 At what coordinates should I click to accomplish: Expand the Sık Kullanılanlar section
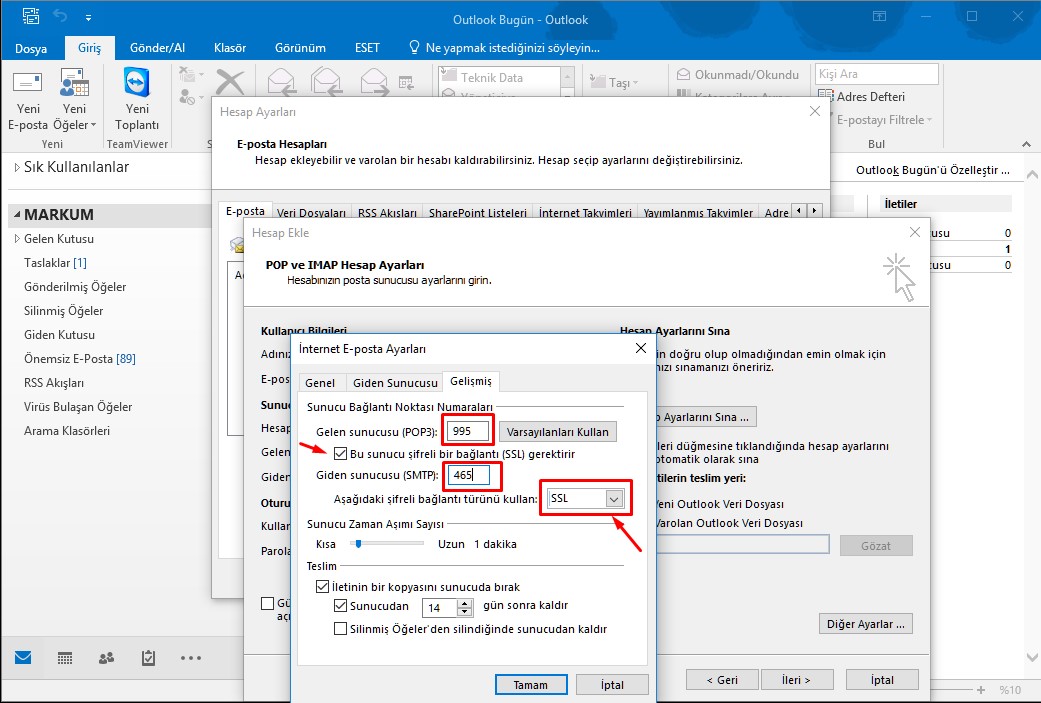[x=17, y=167]
